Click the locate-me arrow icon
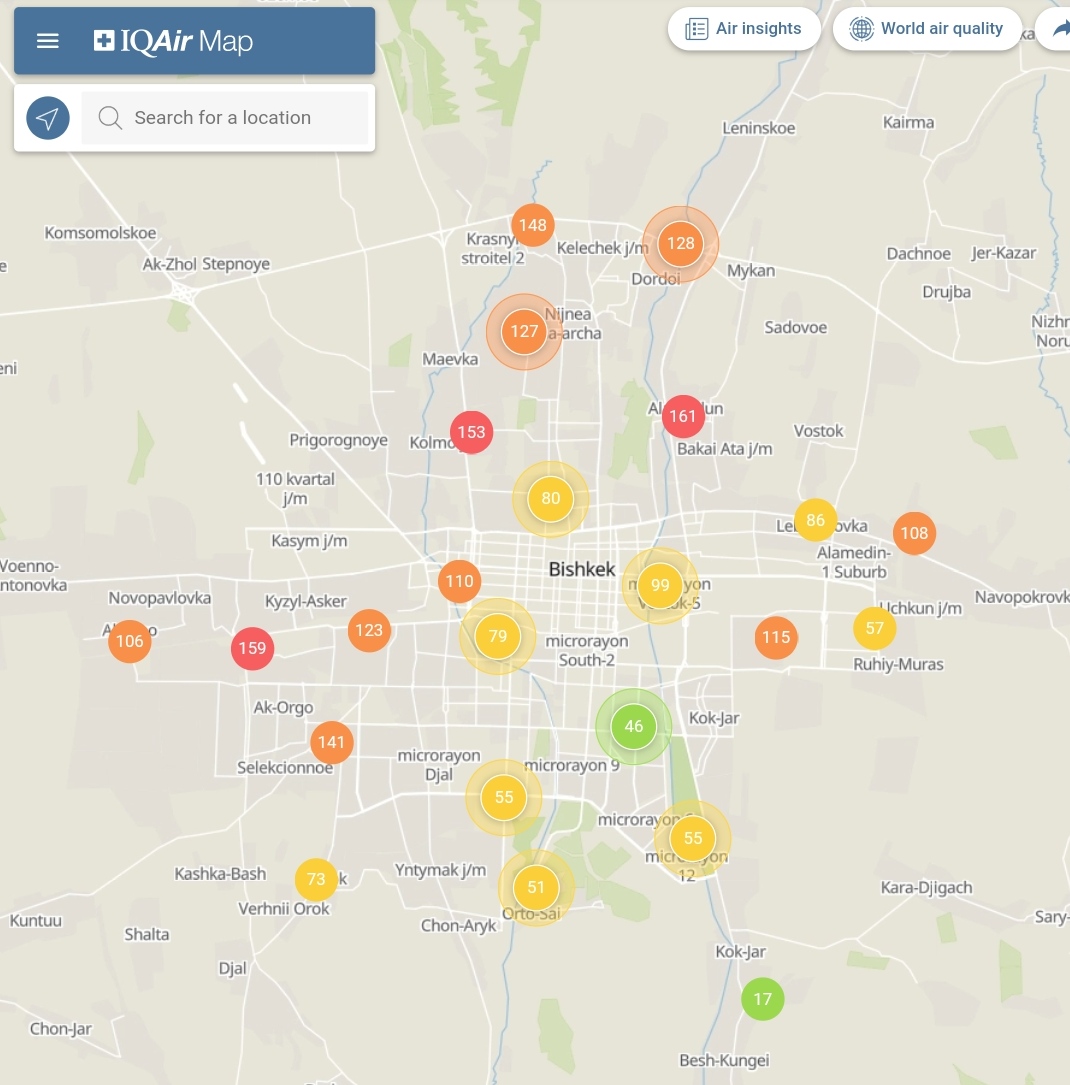 (48, 118)
